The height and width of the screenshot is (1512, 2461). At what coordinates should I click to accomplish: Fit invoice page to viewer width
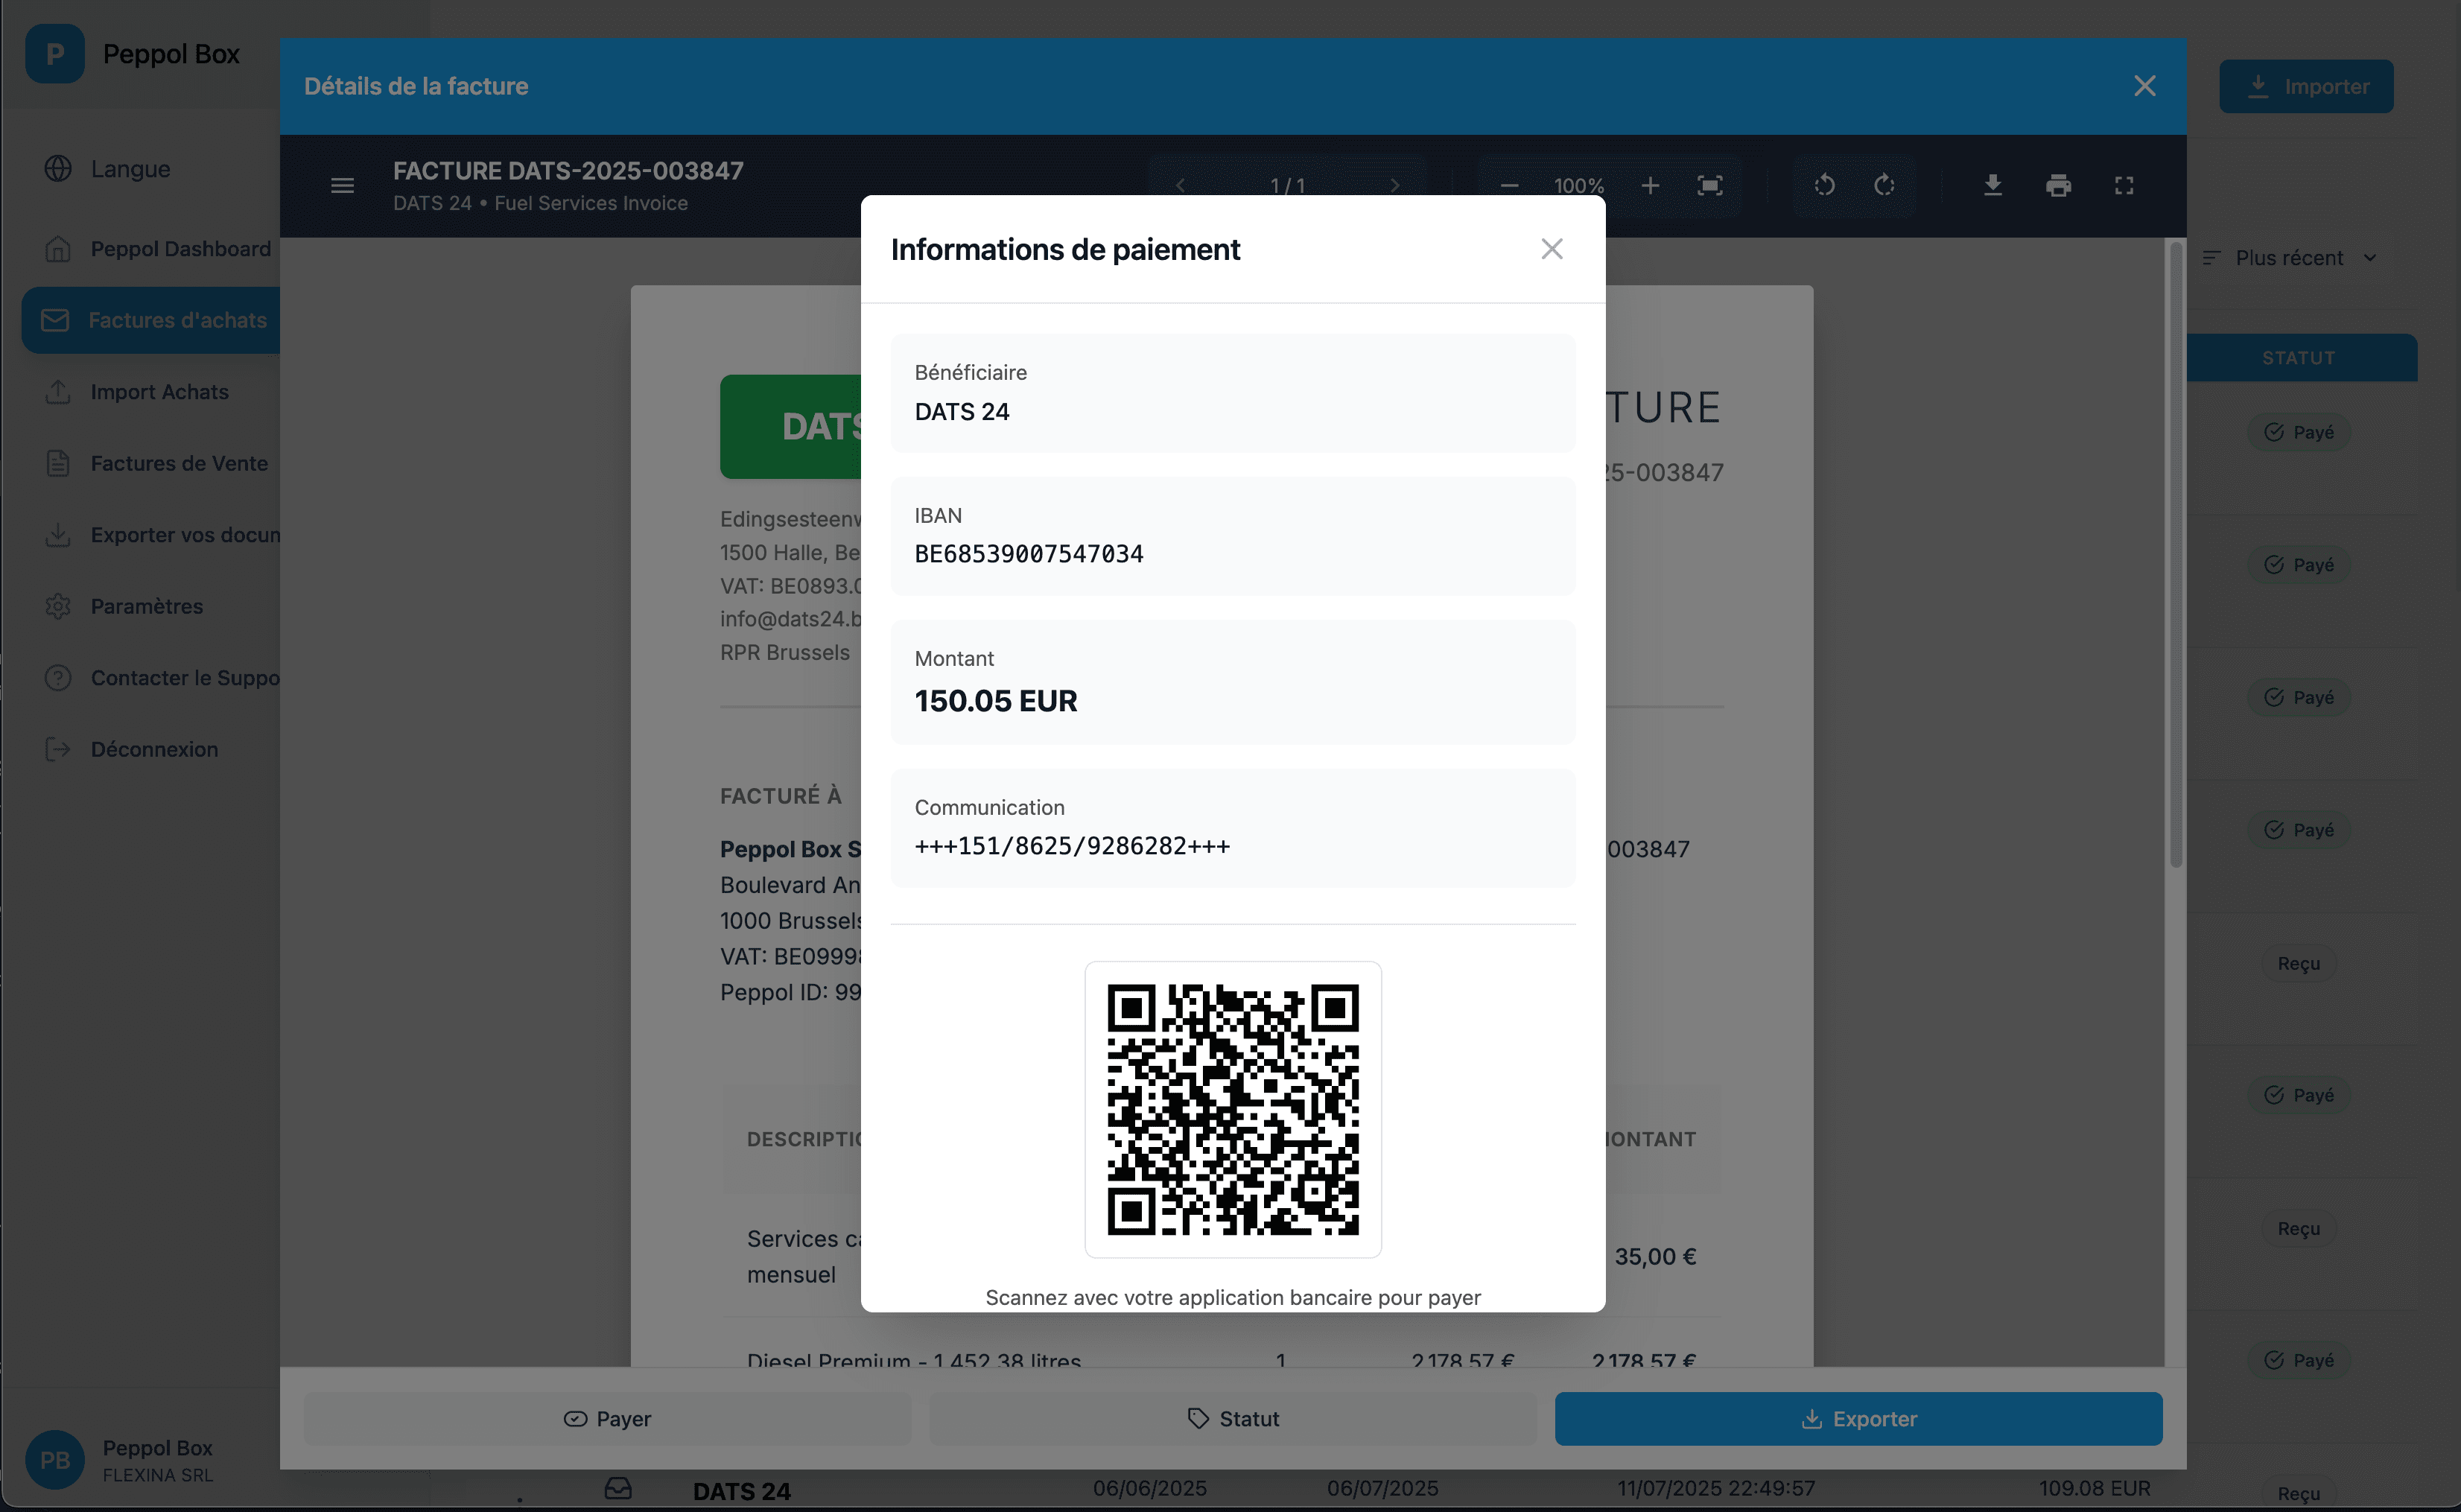1710,185
